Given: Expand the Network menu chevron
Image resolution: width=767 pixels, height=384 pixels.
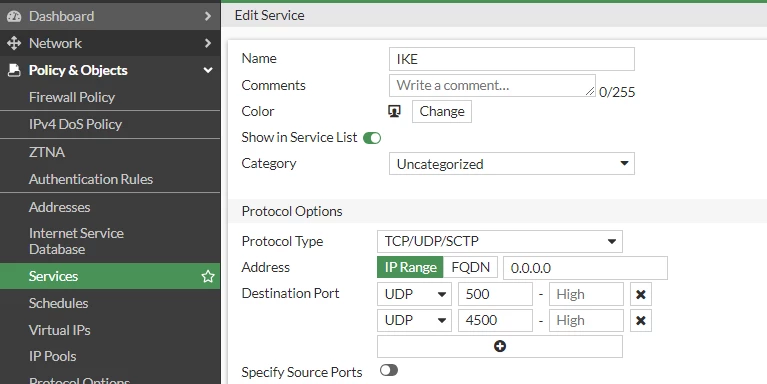Looking at the screenshot, I should 208,43.
